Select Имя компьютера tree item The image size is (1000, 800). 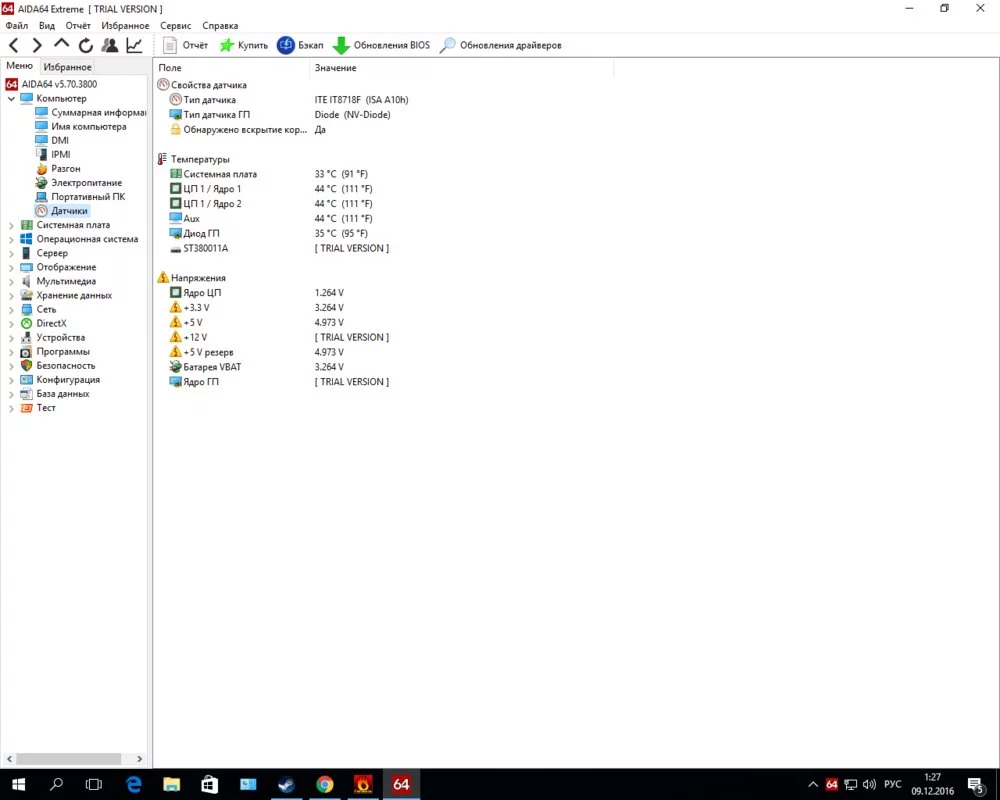point(81,126)
